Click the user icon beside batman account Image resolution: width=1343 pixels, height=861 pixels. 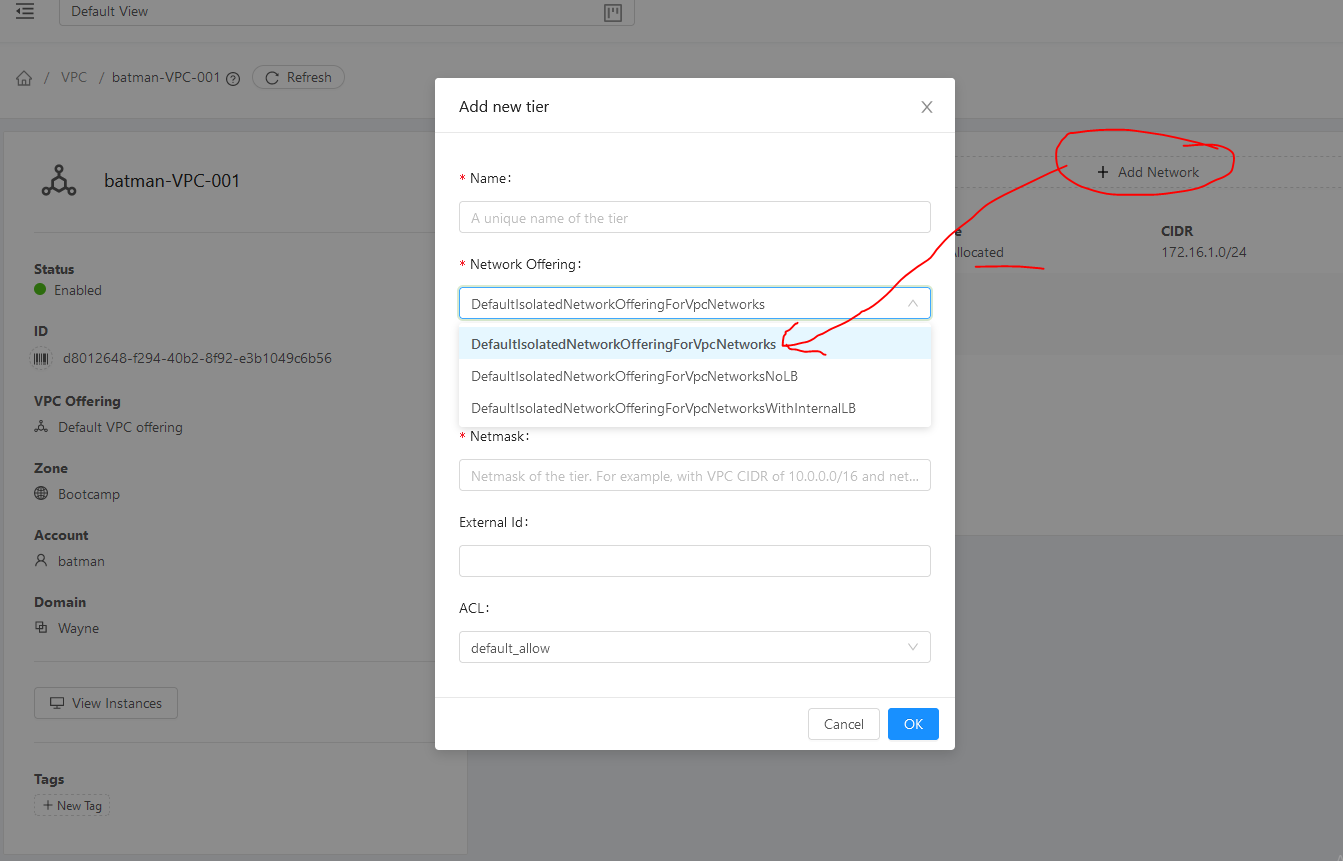(x=41, y=560)
